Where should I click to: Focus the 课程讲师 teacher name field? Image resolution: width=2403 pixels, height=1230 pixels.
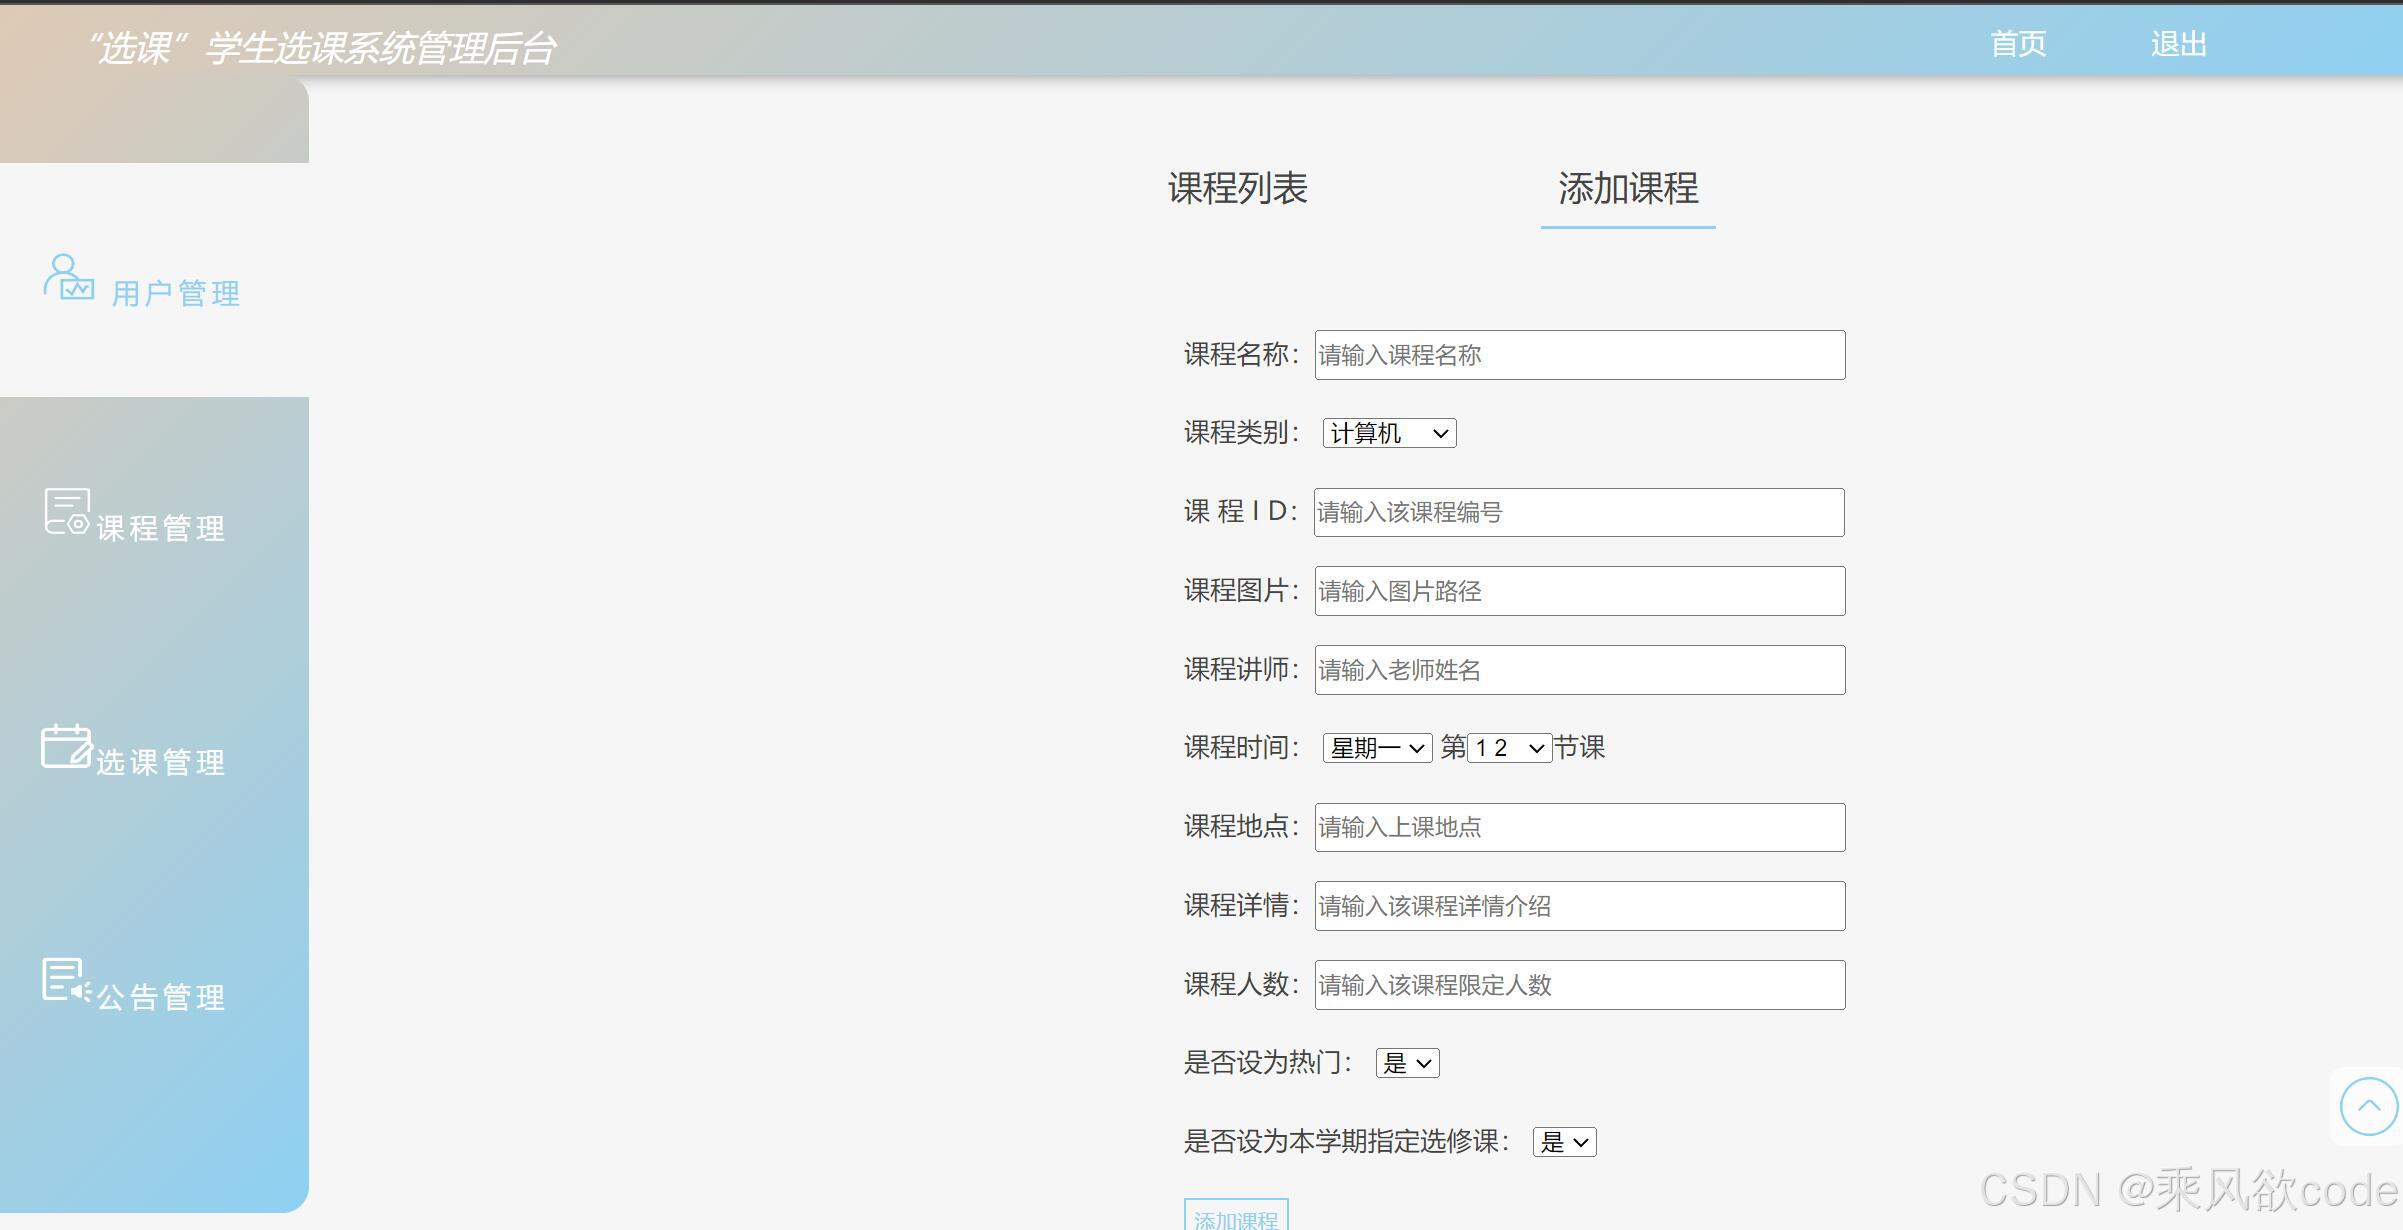click(x=1578, y=670)
